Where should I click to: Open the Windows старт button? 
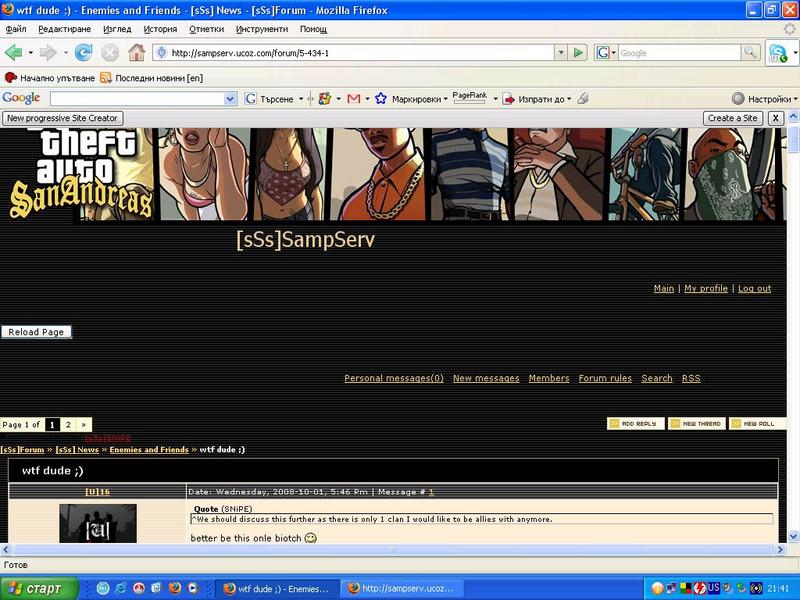point(39,588)
